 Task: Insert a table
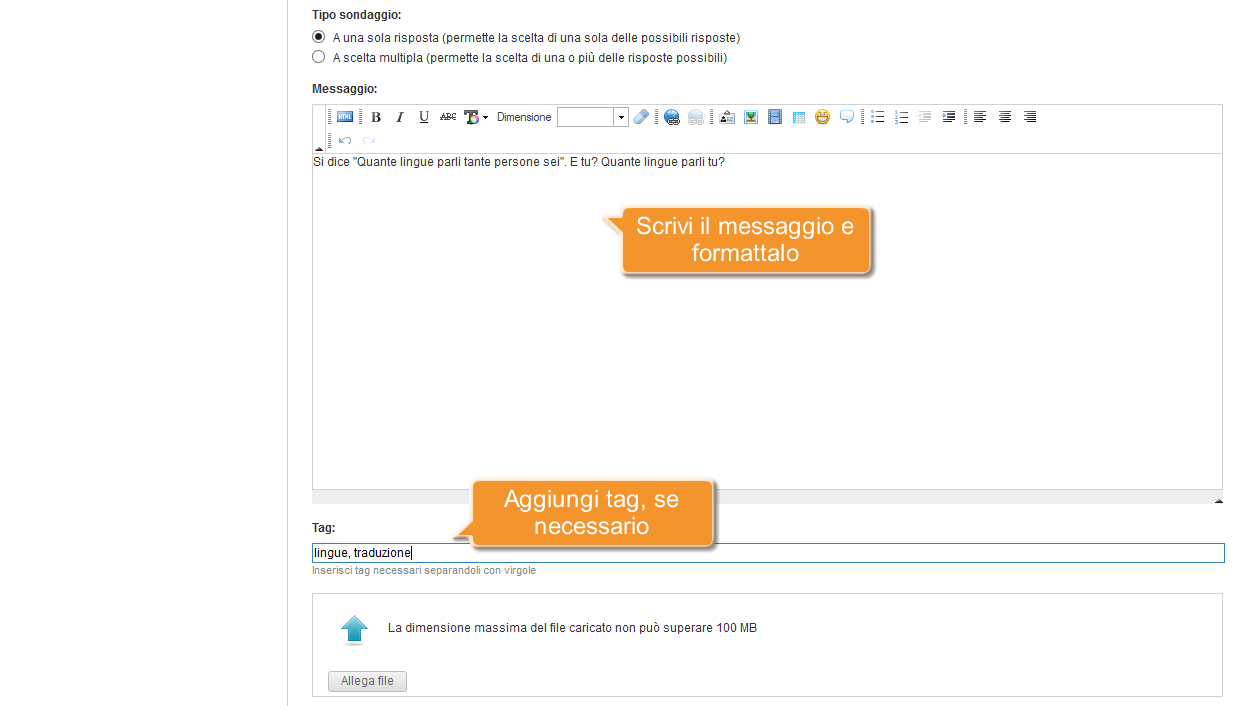coord(799,117)
